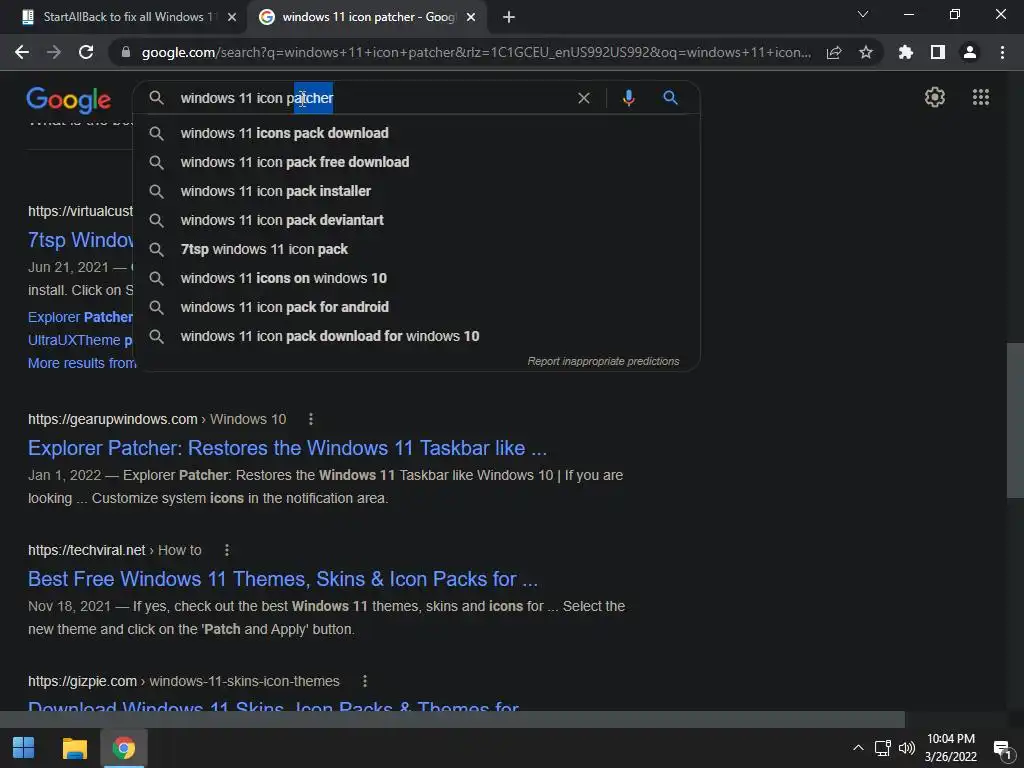Open the clock showing 10:04 PM
The image size is (1024, 768).
tap(951, 748)
